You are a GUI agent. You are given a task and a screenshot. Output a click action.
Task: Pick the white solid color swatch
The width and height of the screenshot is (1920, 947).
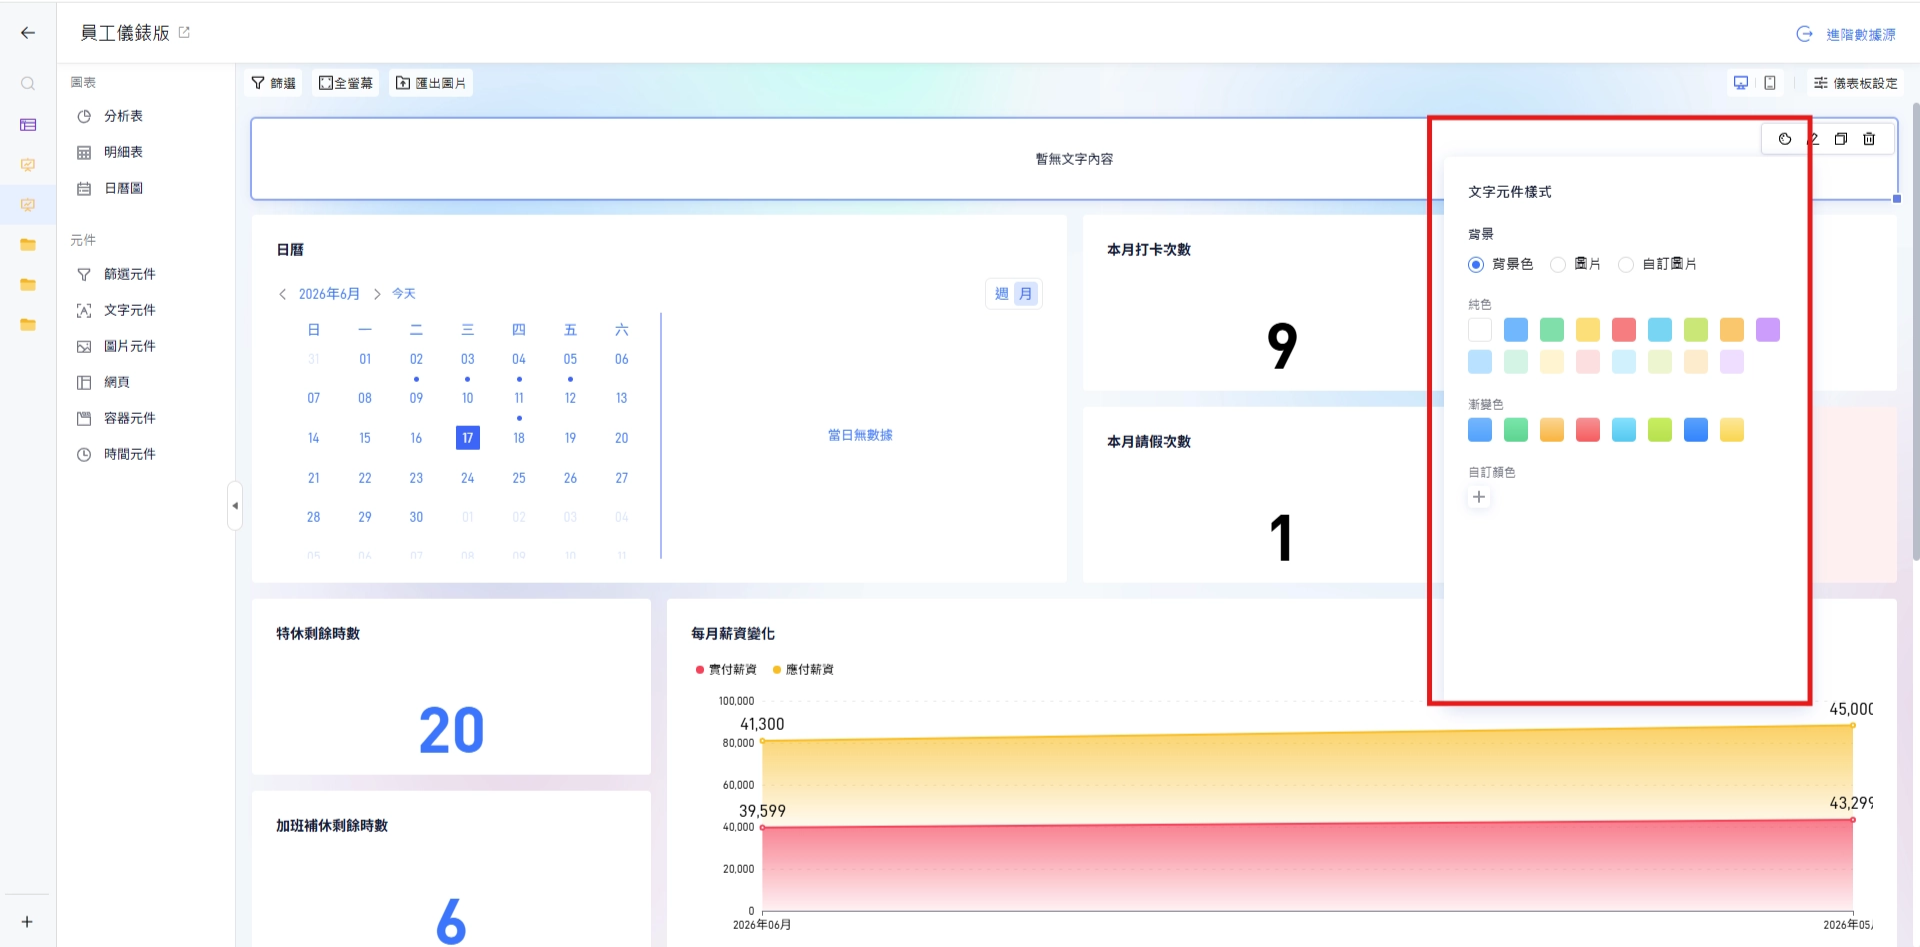1480,330
